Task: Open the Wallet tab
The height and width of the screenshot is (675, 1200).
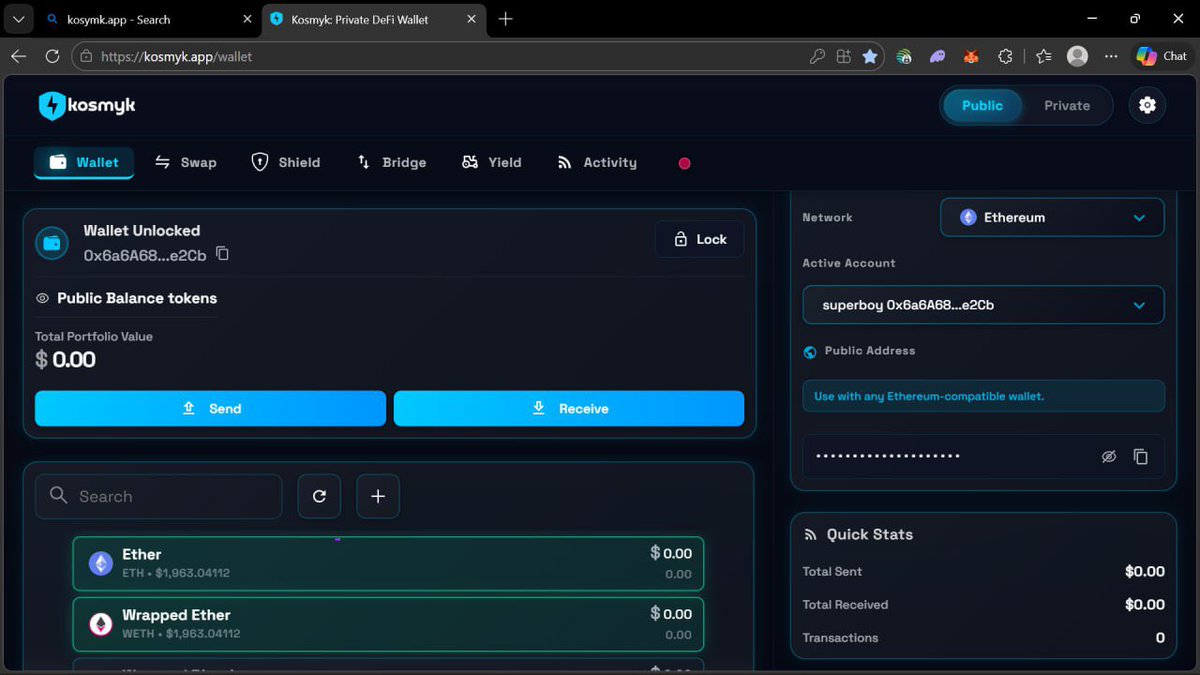Action: [x=84, y=162]
